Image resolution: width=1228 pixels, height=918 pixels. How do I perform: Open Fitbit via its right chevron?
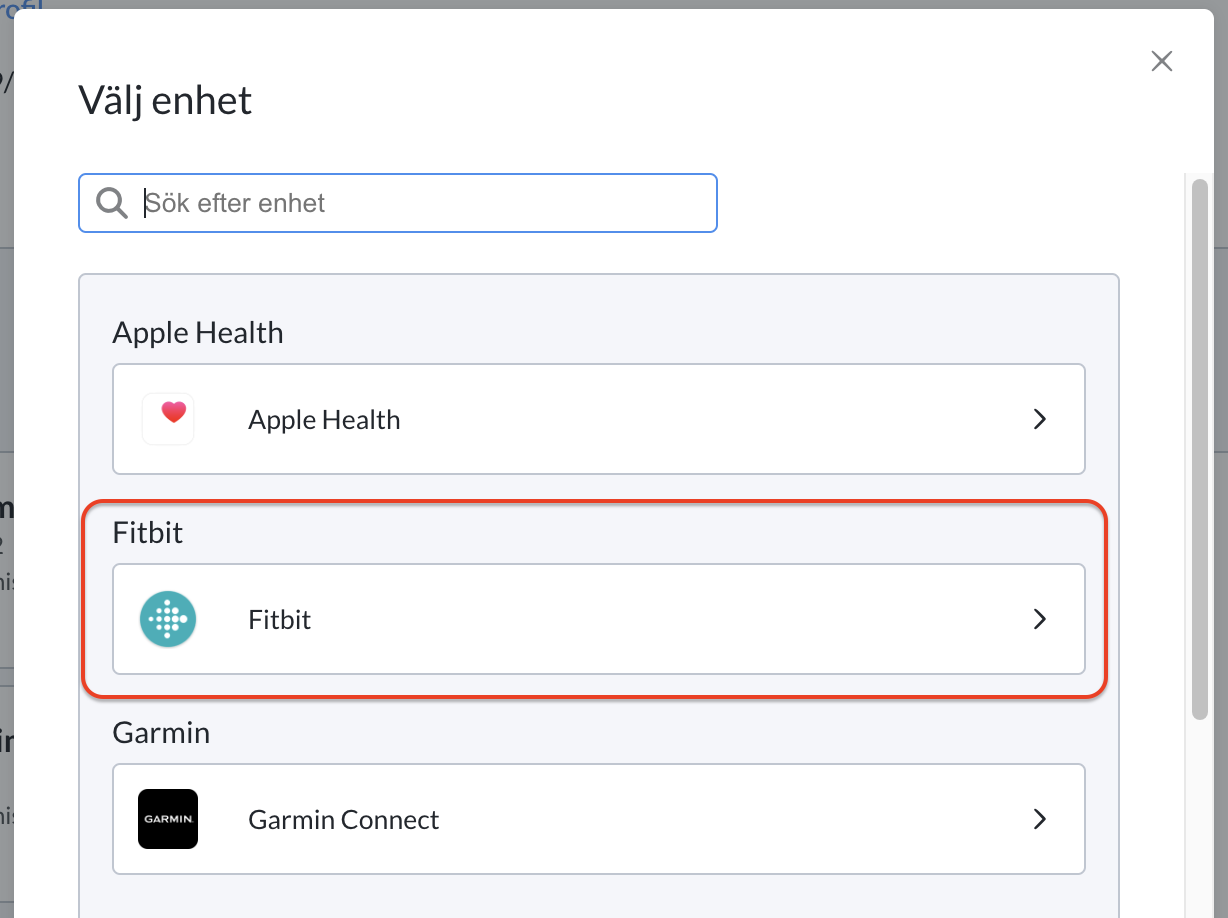(1040, 619)
